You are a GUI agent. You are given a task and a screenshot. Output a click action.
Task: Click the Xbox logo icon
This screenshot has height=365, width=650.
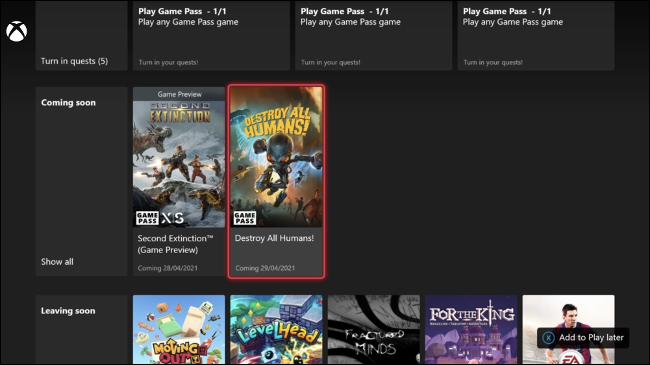click(17, 32)
